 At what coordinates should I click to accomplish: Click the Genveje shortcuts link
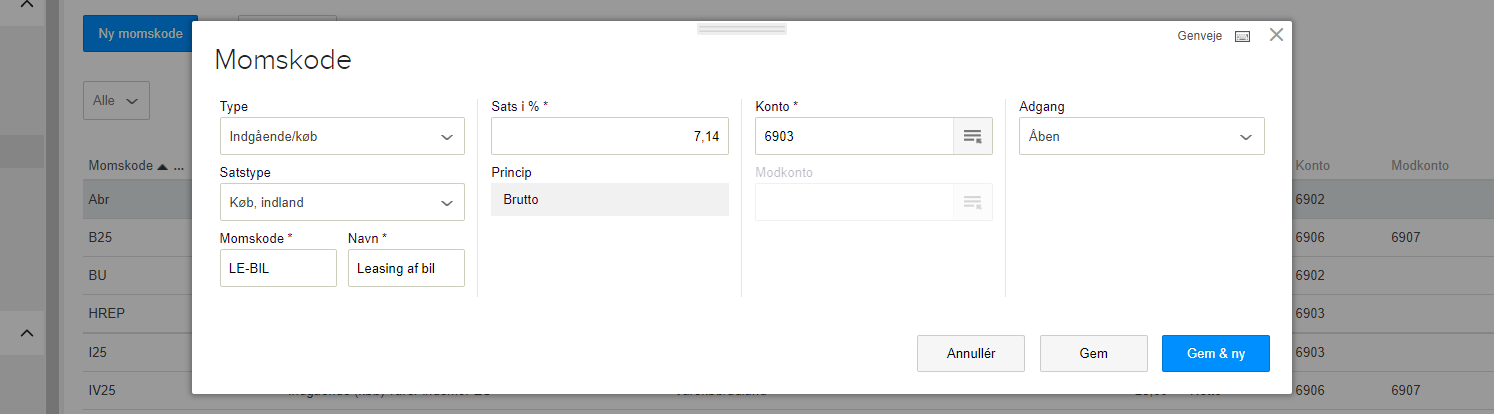pos(1200,36)
